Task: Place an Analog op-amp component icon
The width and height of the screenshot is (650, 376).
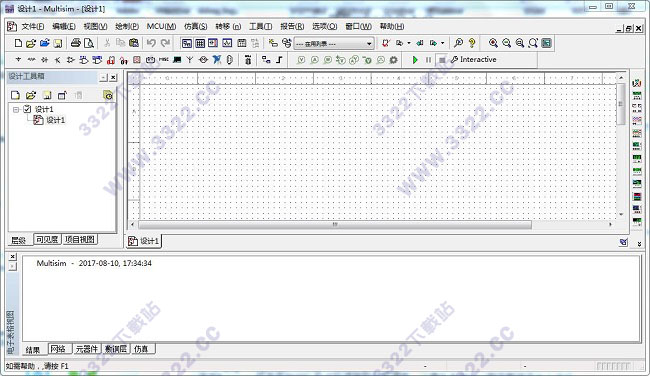Action: pyautogui.click(x=70, y=60)
